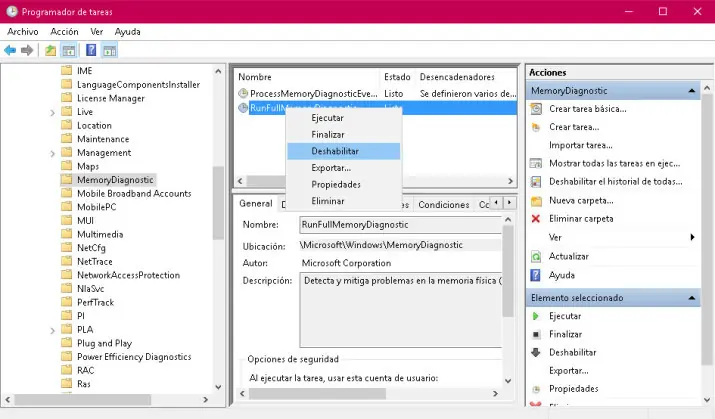Viewport: 715px width, 419px height.
Task: Click the NetTrace folder icon in tree
Action: pyautogui.click(x=67, y=261)
